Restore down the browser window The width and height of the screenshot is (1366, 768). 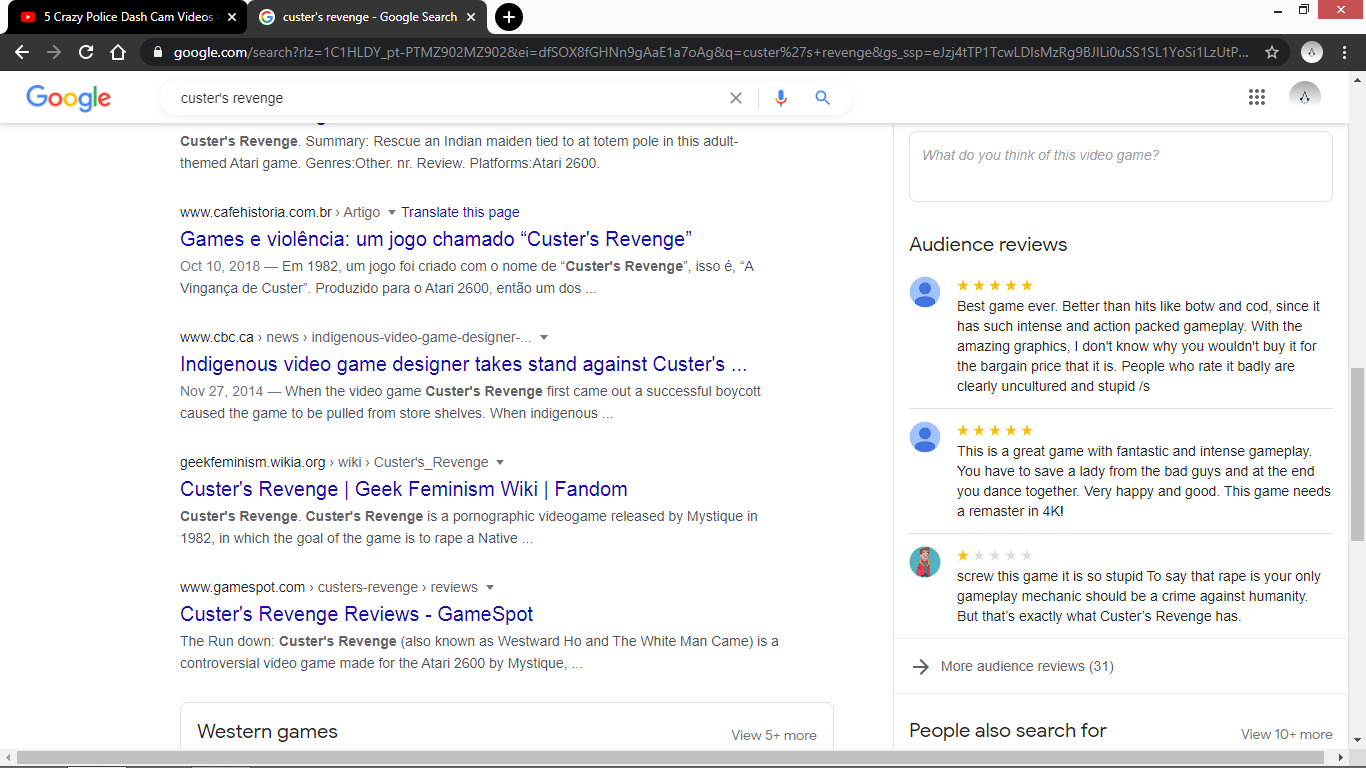coord(1304,10)
